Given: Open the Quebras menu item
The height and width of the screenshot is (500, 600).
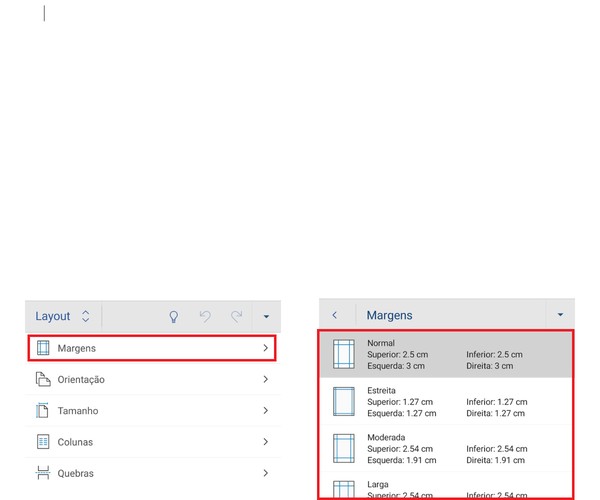Looking at the screenshot, I should [153, 473].
